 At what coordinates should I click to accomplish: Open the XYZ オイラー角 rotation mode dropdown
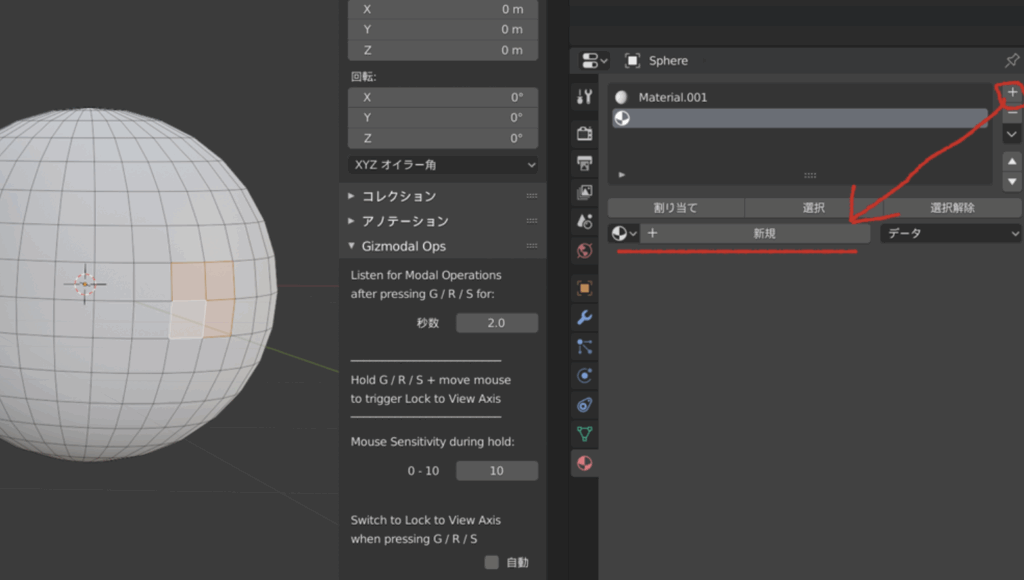pos(443,164)
